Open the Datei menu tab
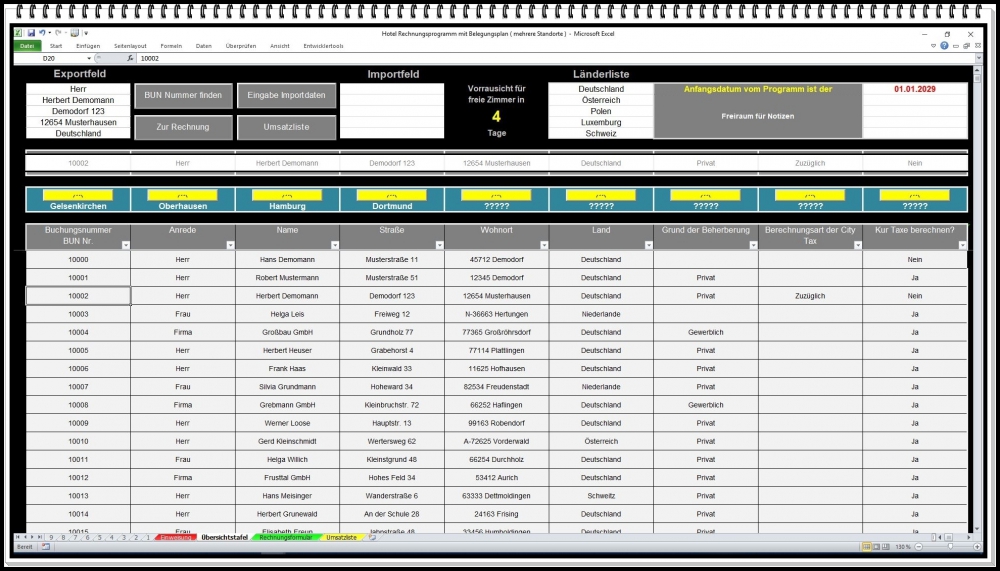The image size is (1000, 571). (27, 46)
